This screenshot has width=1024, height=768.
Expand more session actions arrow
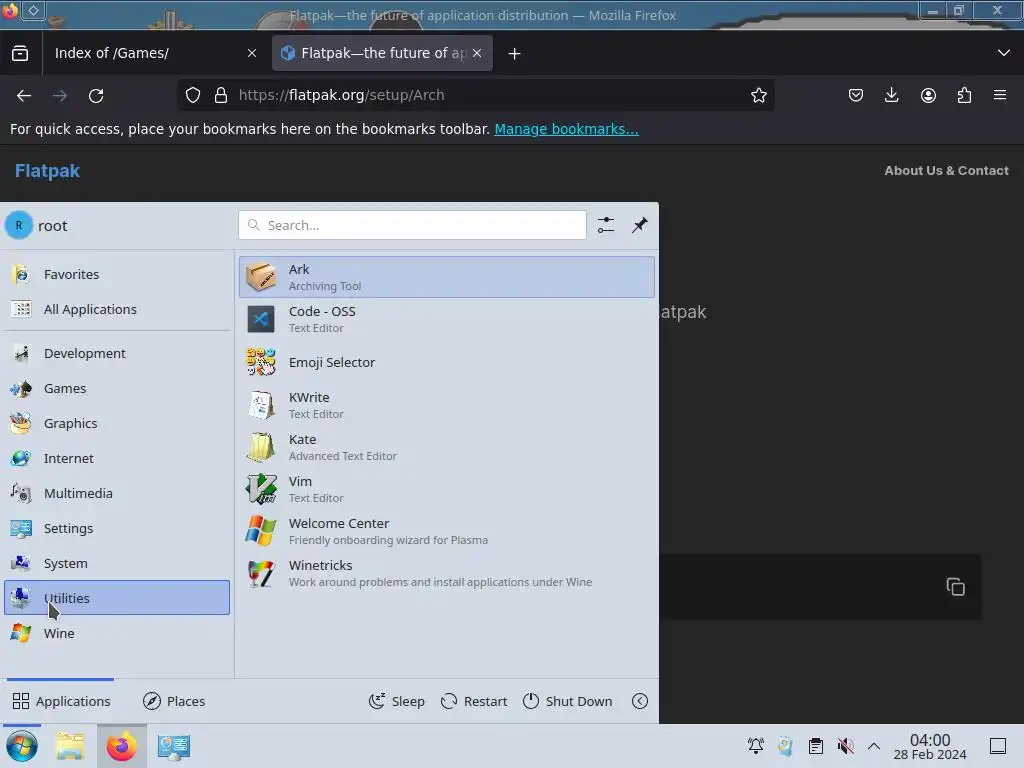[x=640, y=701]
